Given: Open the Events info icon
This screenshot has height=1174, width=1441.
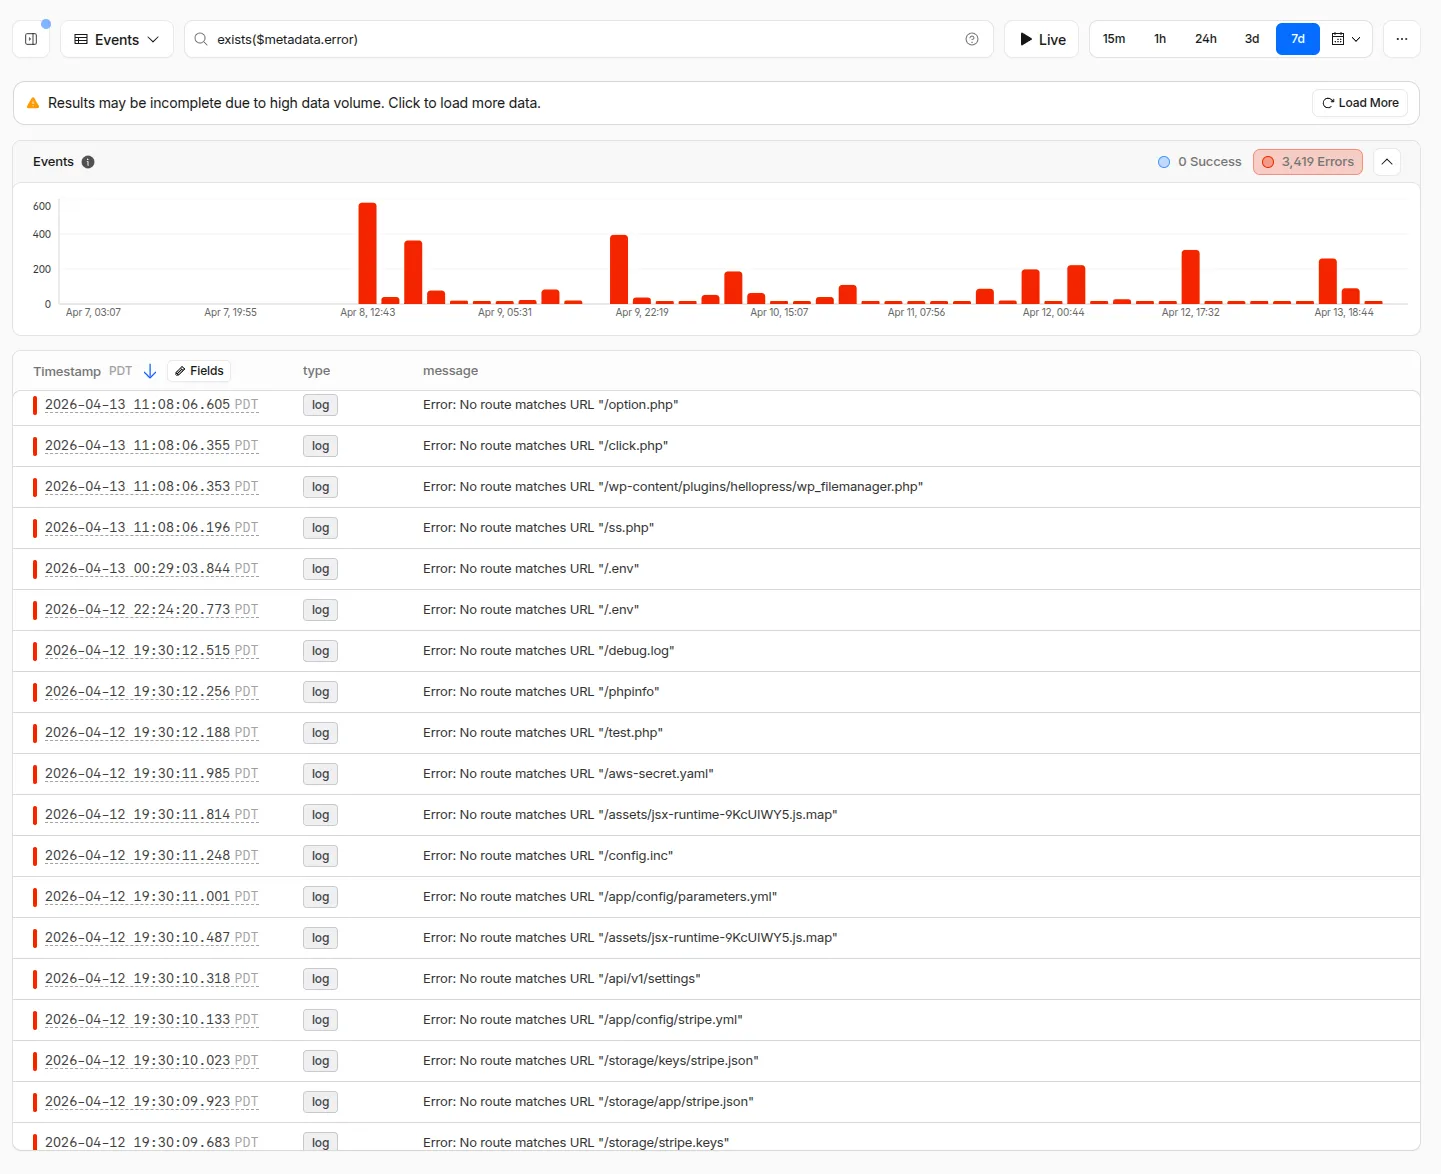Looking at the screenshot, I should tap(88, 162).
